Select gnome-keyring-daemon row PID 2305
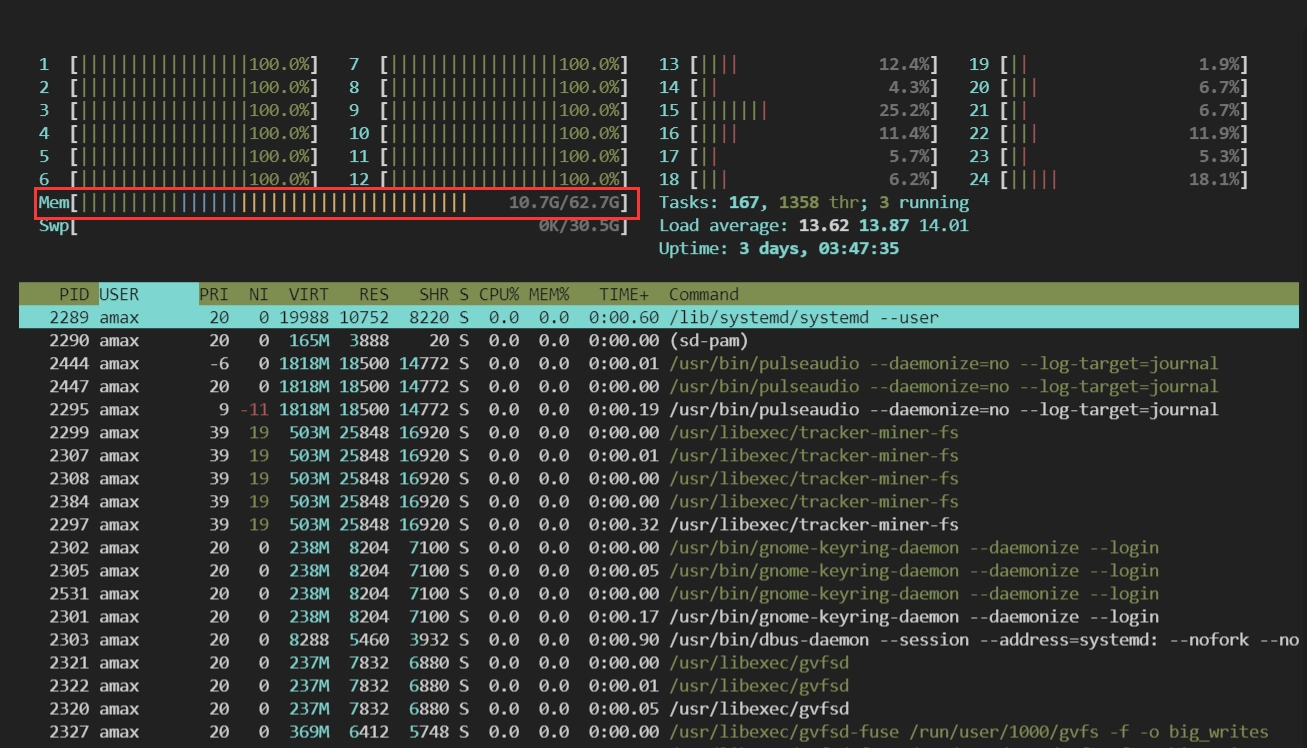Viewport: 1307px width, 748px height. click(659, 570)
